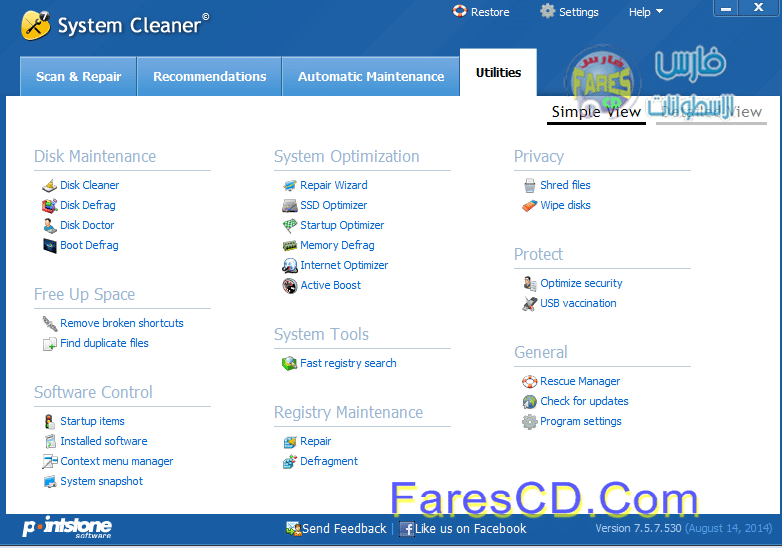782x548 pixels.
Task: Open the Installed software link
Action: (104, 441)
